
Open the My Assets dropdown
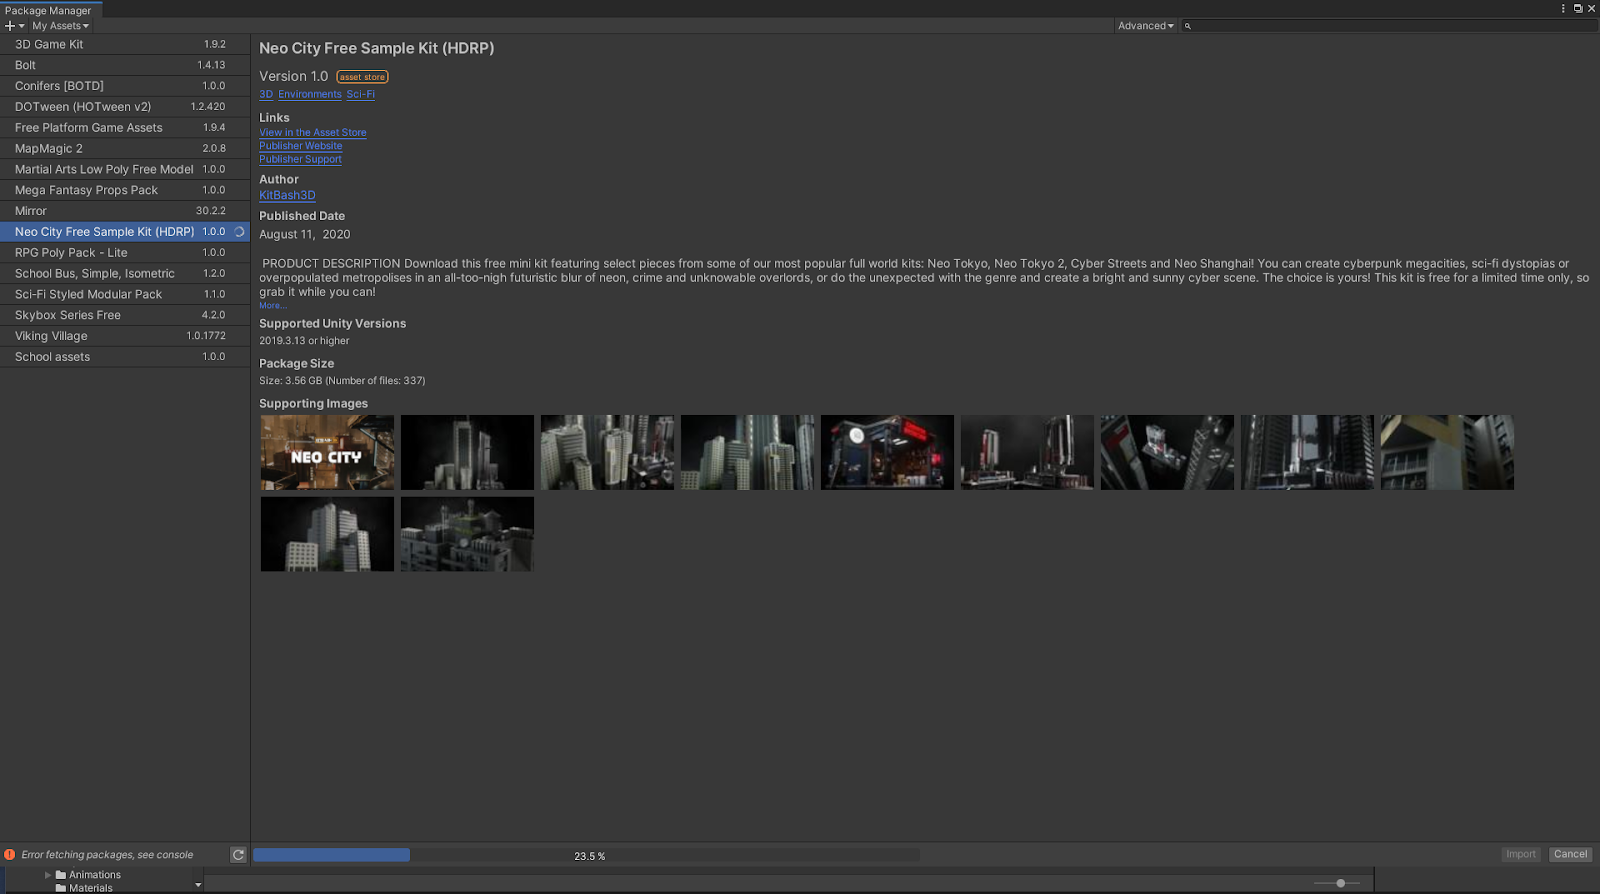[60, 26]
